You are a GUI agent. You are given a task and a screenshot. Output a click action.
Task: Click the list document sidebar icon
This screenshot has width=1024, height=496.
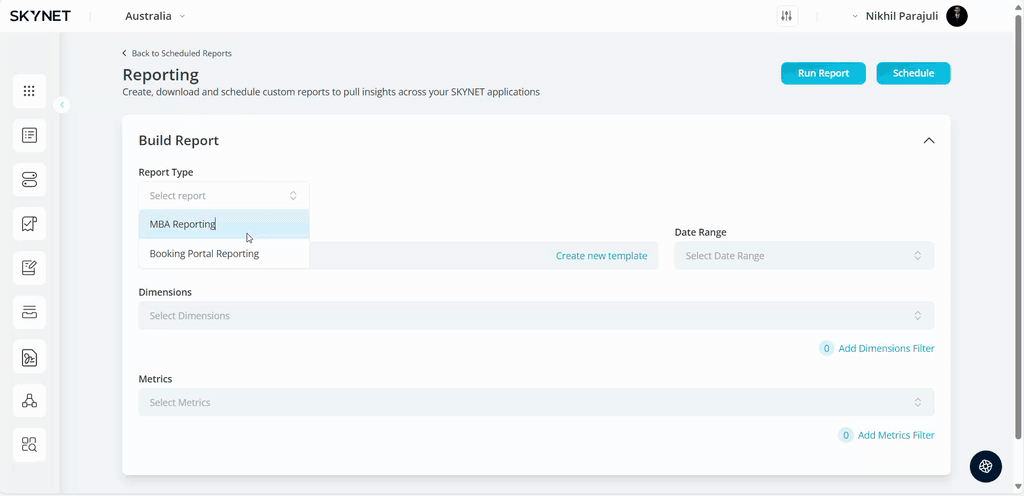[29, 135]
